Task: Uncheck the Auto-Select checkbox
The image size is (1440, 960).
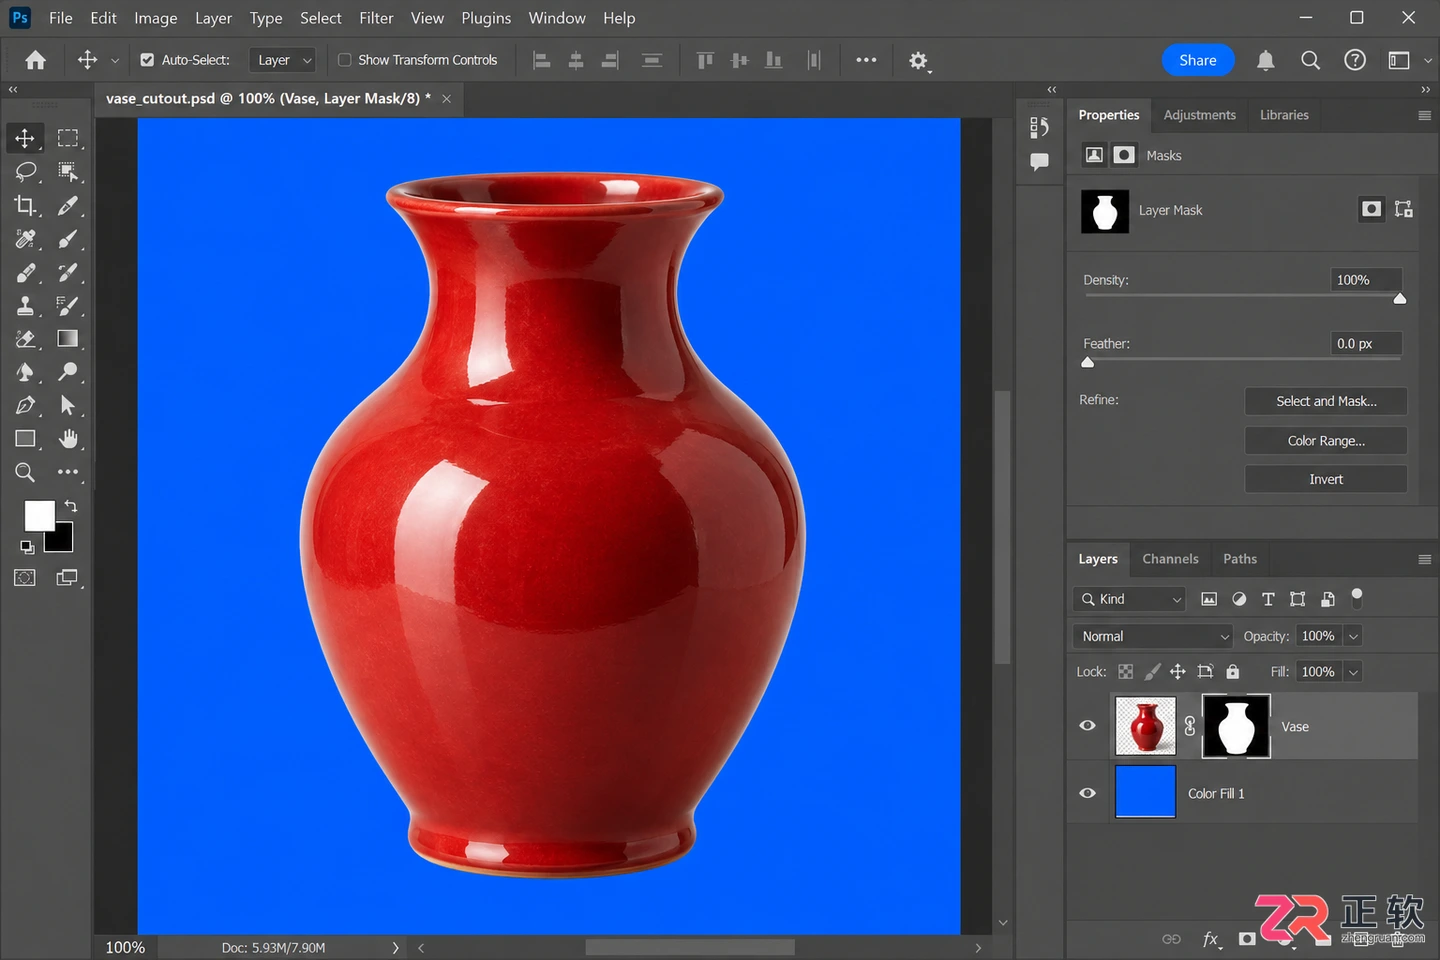Action: pos(147,60)
